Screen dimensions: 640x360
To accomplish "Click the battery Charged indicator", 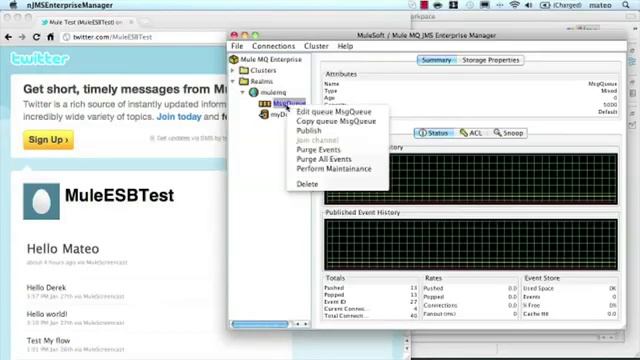I will 561,5.
